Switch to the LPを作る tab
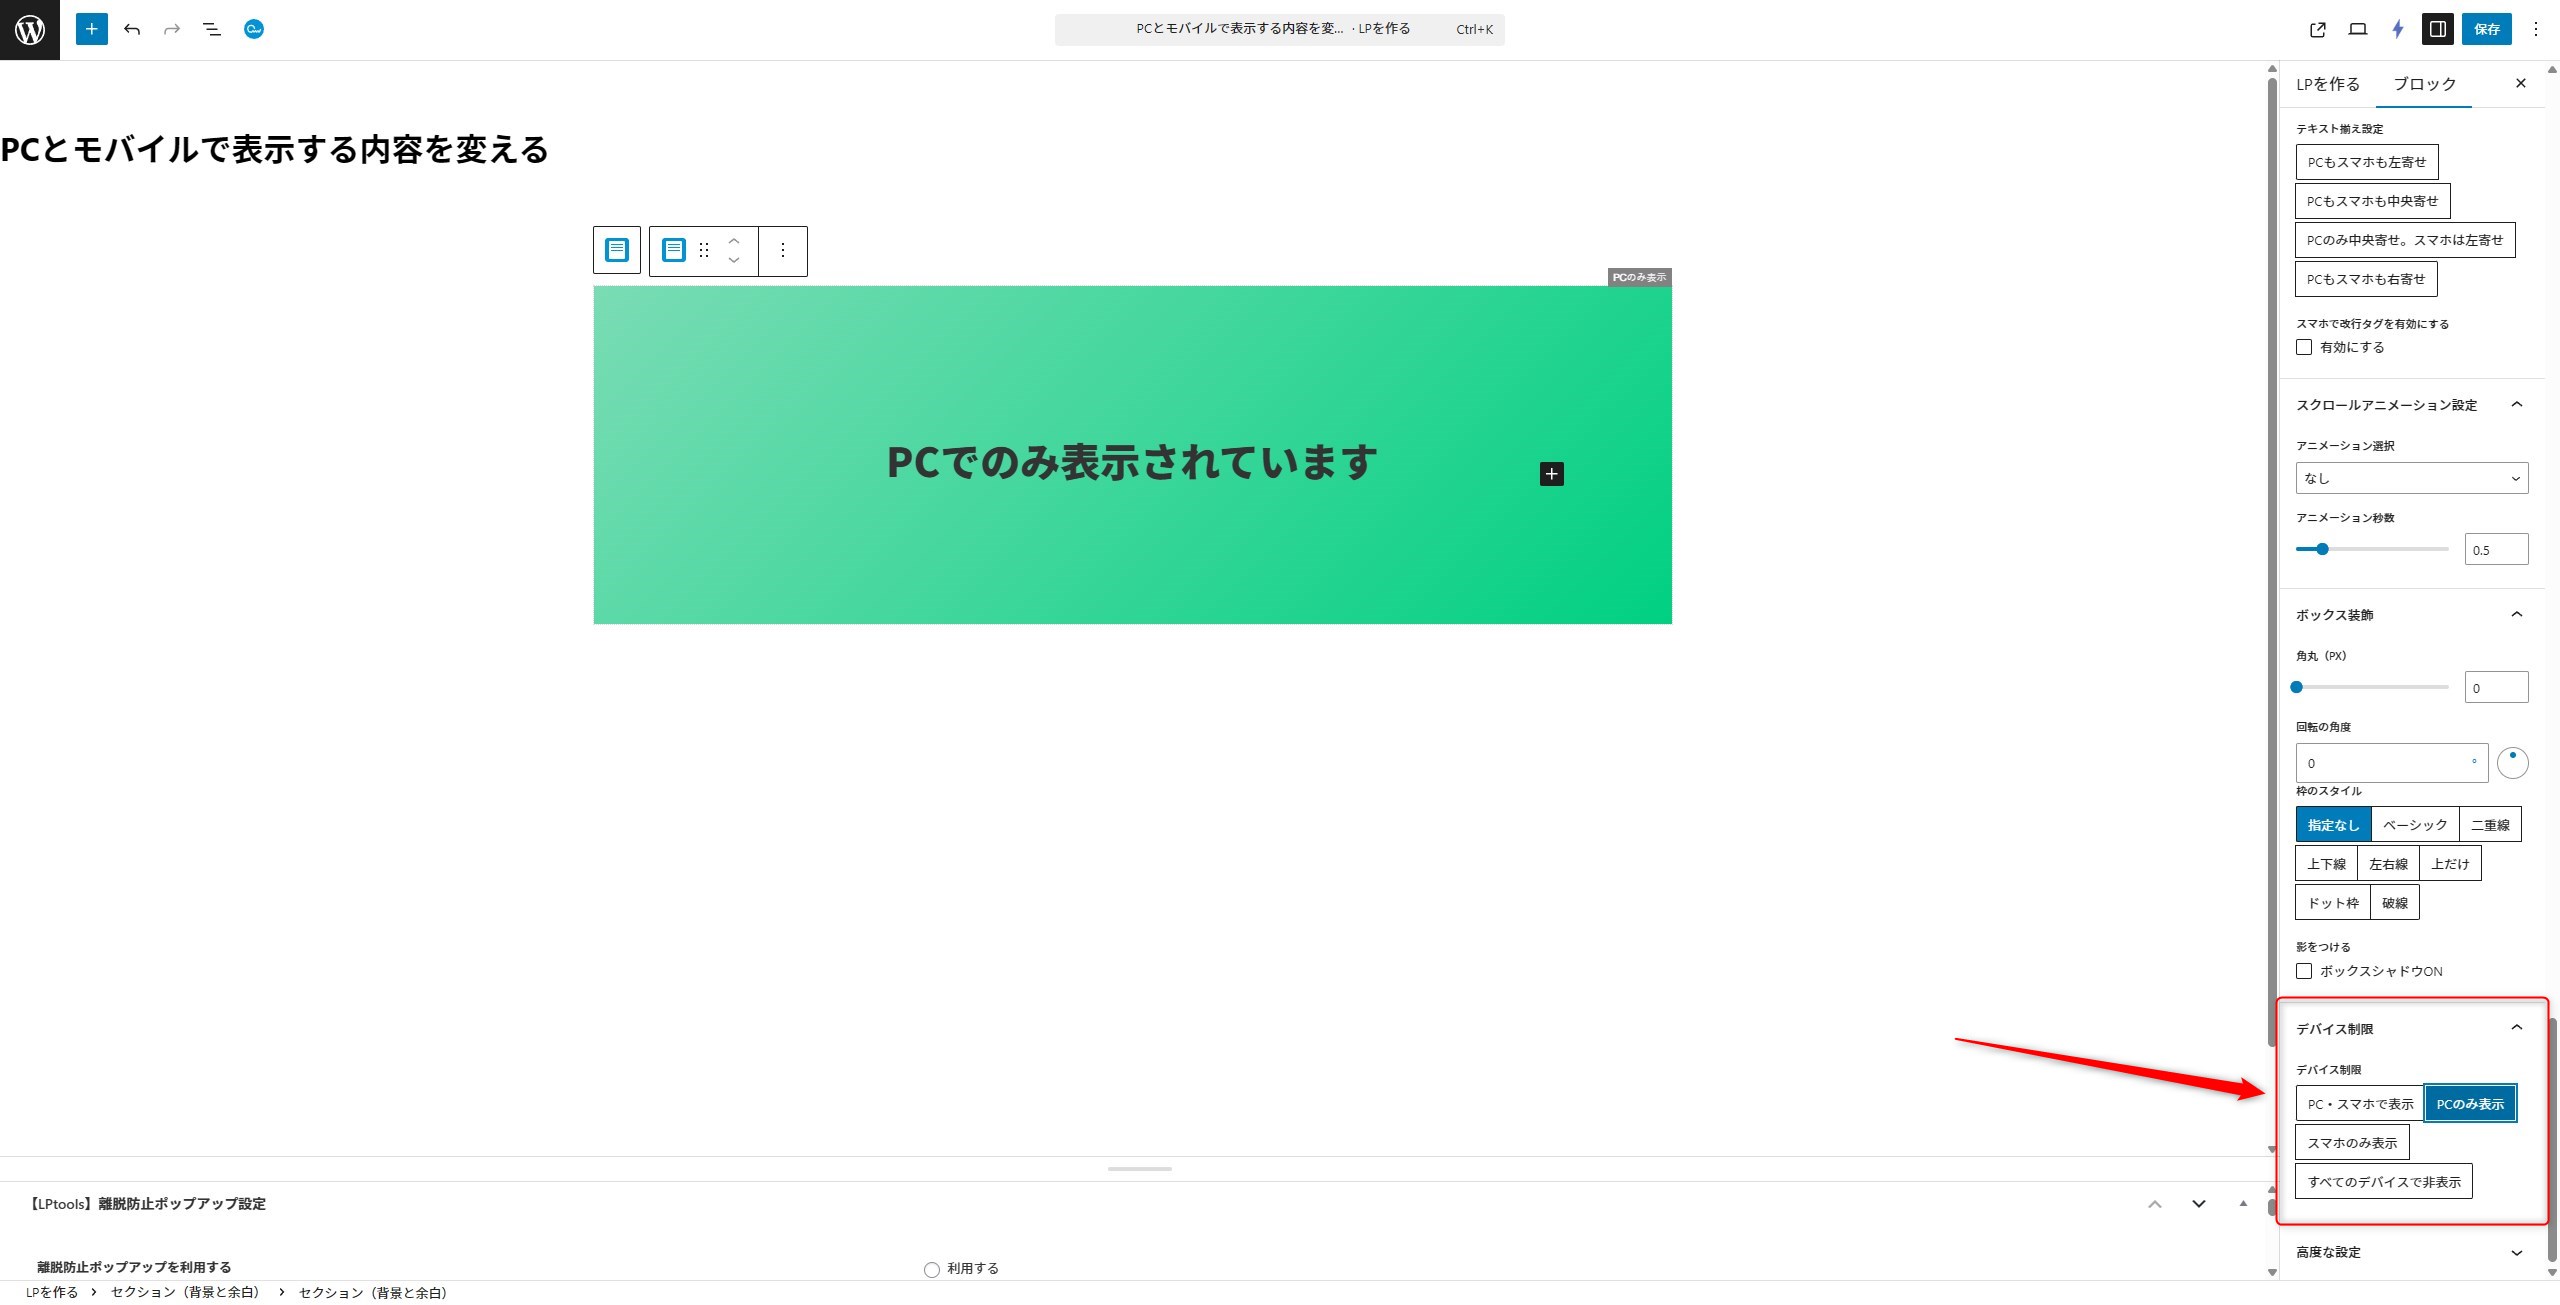2560x1305 pixels. coord(2328,84)
